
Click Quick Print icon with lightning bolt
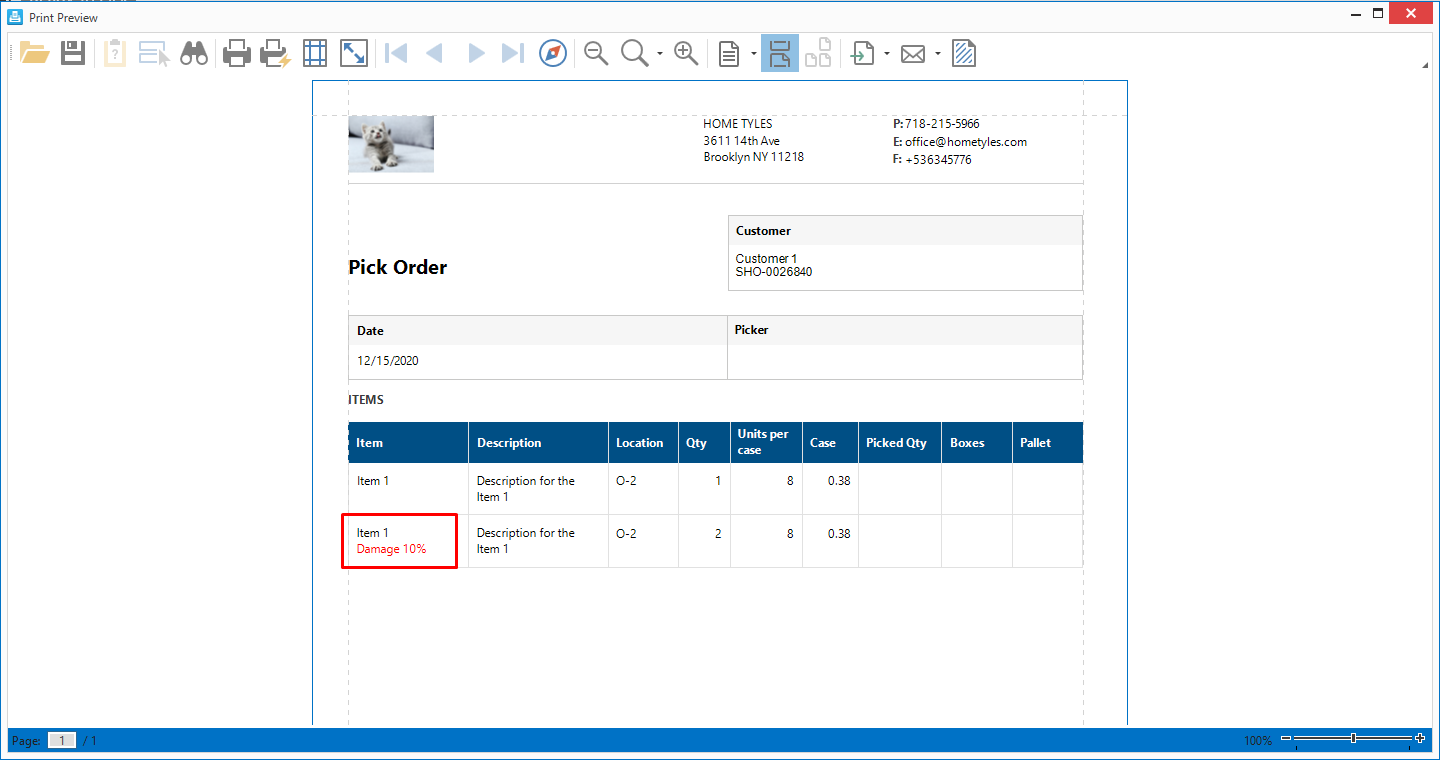pos(275,53)
